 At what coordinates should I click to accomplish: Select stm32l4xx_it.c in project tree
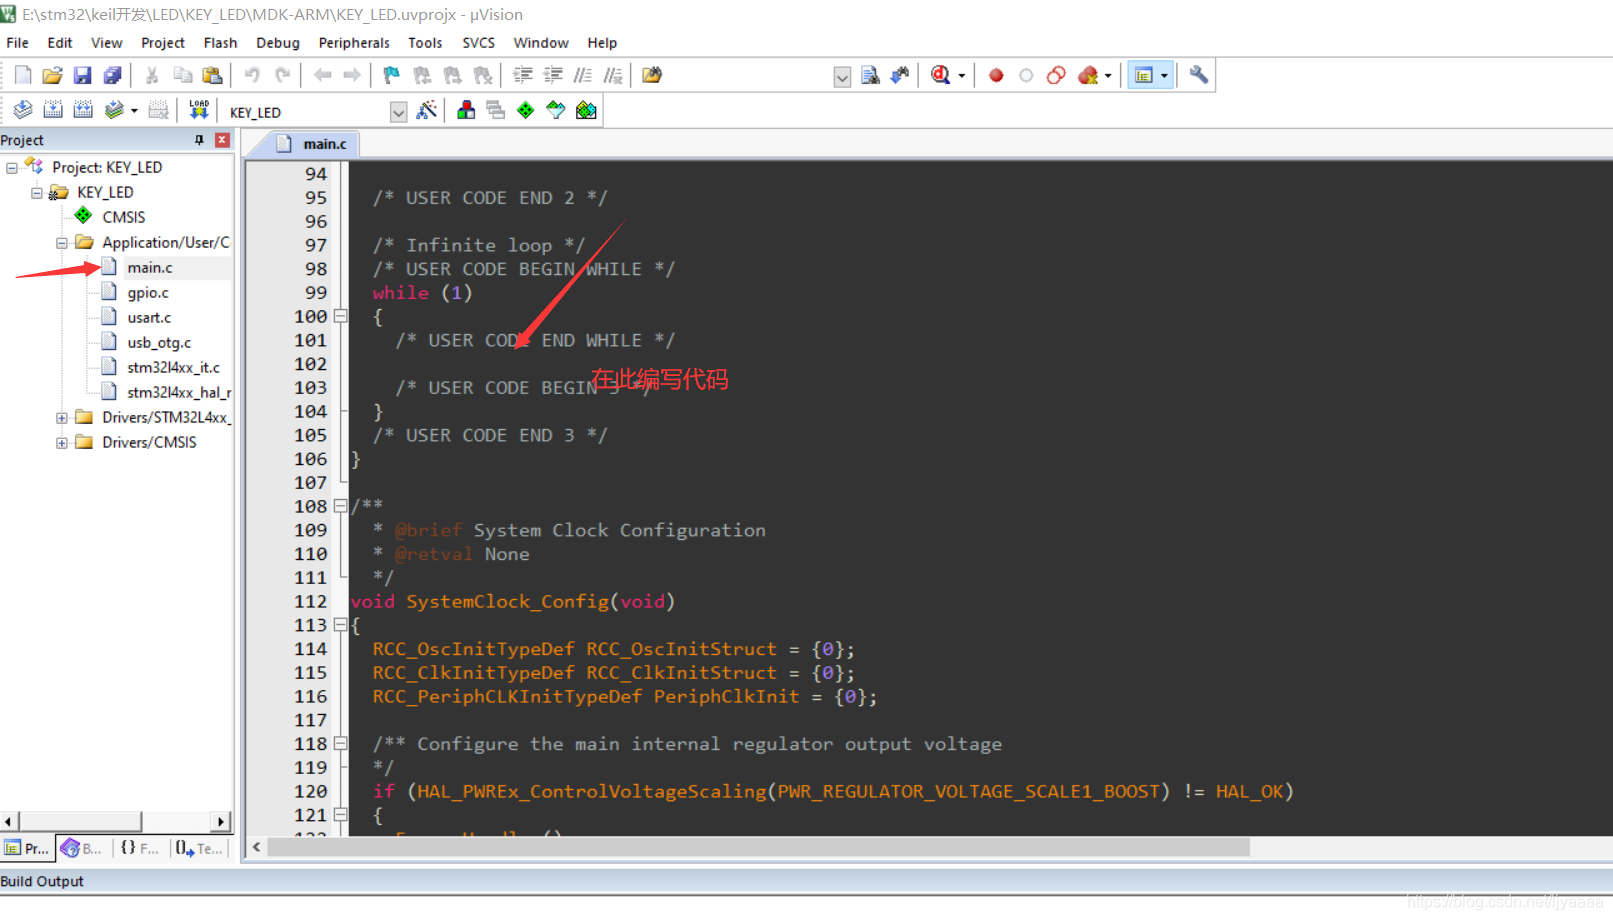[x=173, y=368]
